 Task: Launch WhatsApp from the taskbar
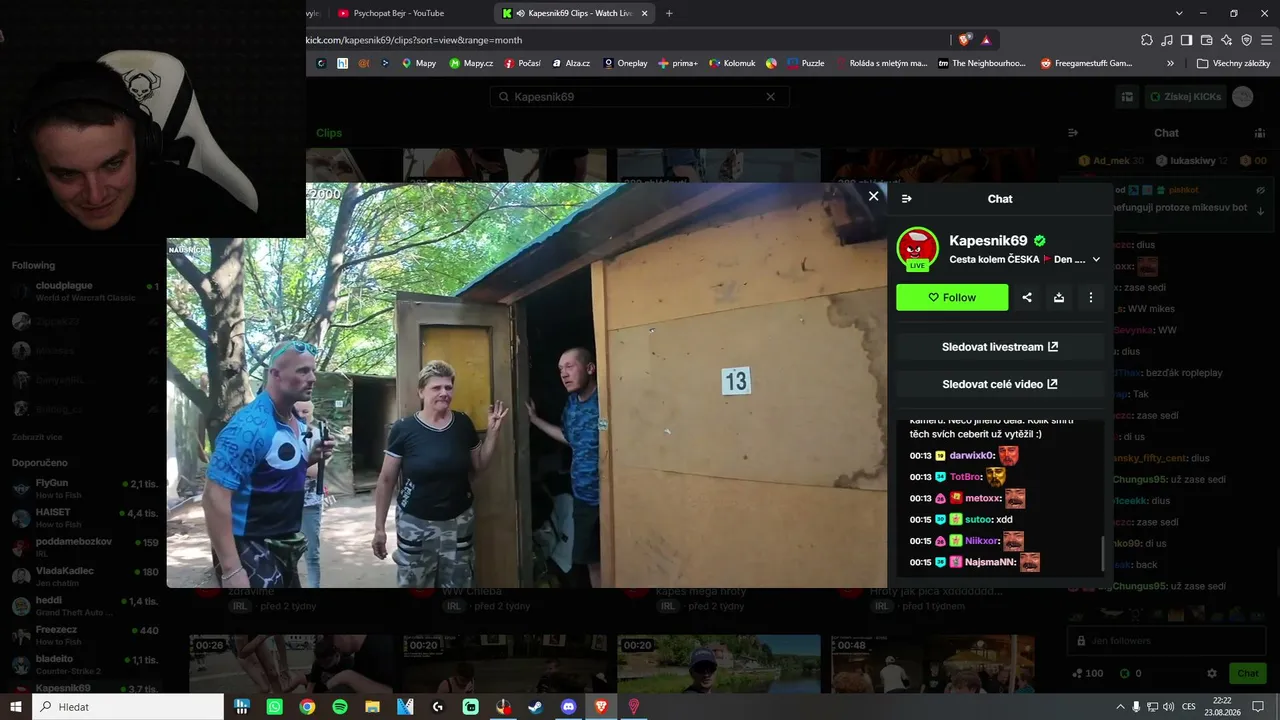pos(275,706)
